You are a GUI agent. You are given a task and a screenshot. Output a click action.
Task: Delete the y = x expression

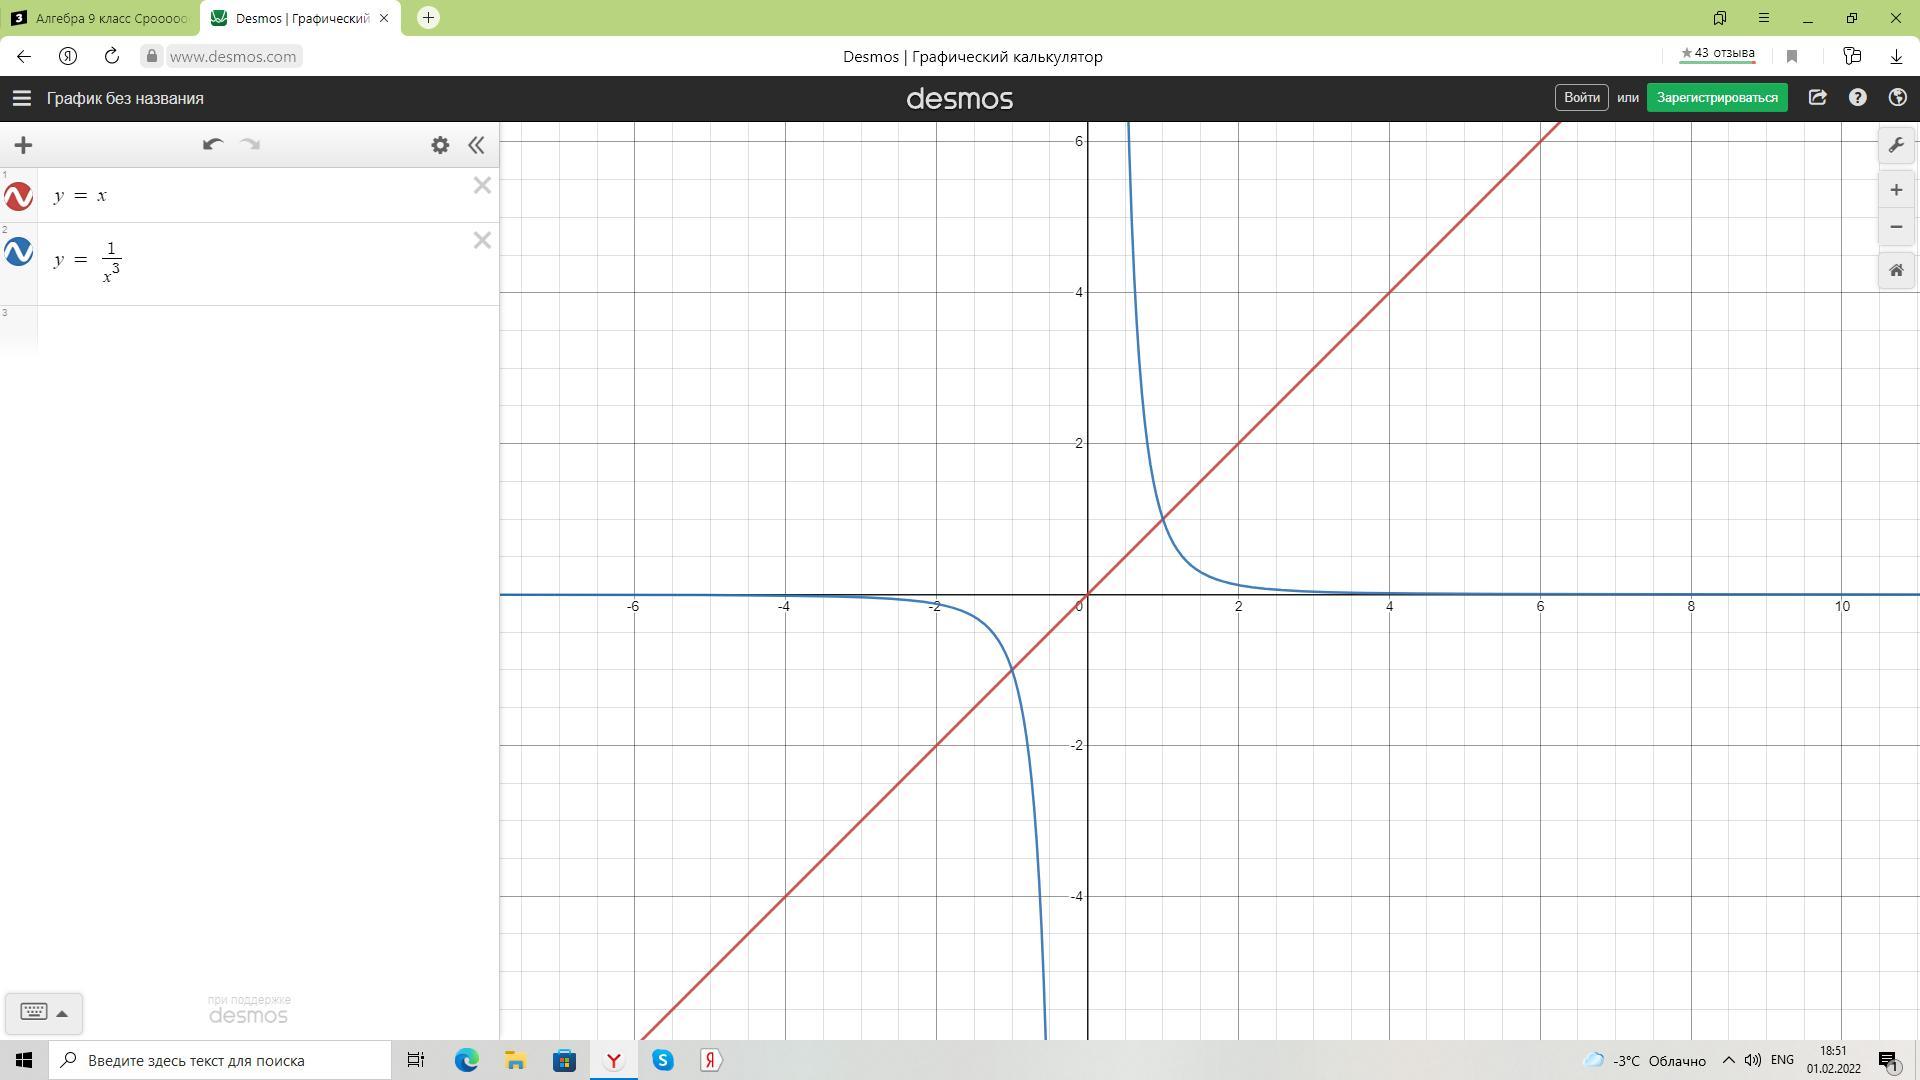482,185
